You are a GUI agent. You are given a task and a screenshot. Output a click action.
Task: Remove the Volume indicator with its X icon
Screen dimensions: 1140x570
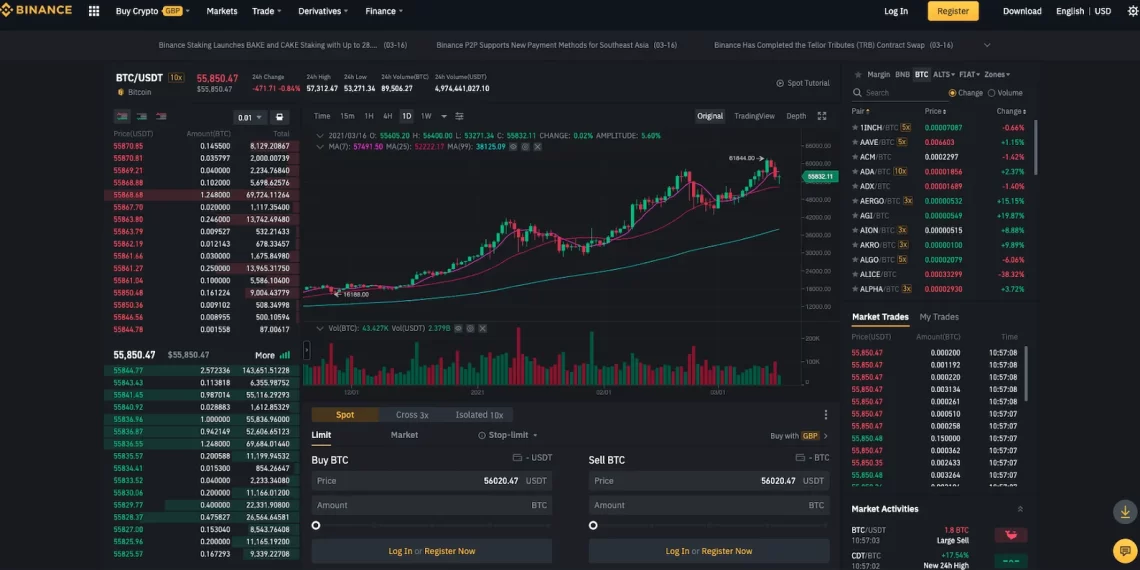[x=482, y=329]
